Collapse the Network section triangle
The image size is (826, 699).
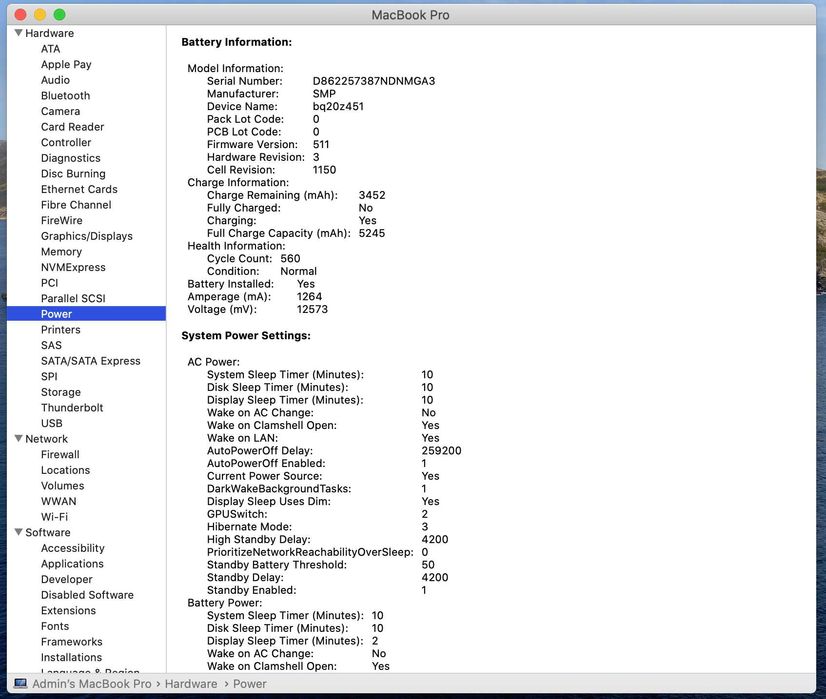click(x=18, y=438)
